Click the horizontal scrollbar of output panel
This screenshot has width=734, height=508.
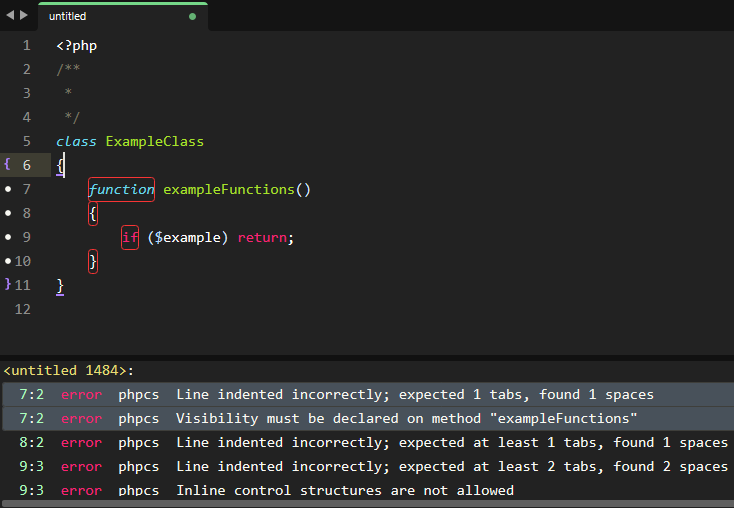pos(367,504)
